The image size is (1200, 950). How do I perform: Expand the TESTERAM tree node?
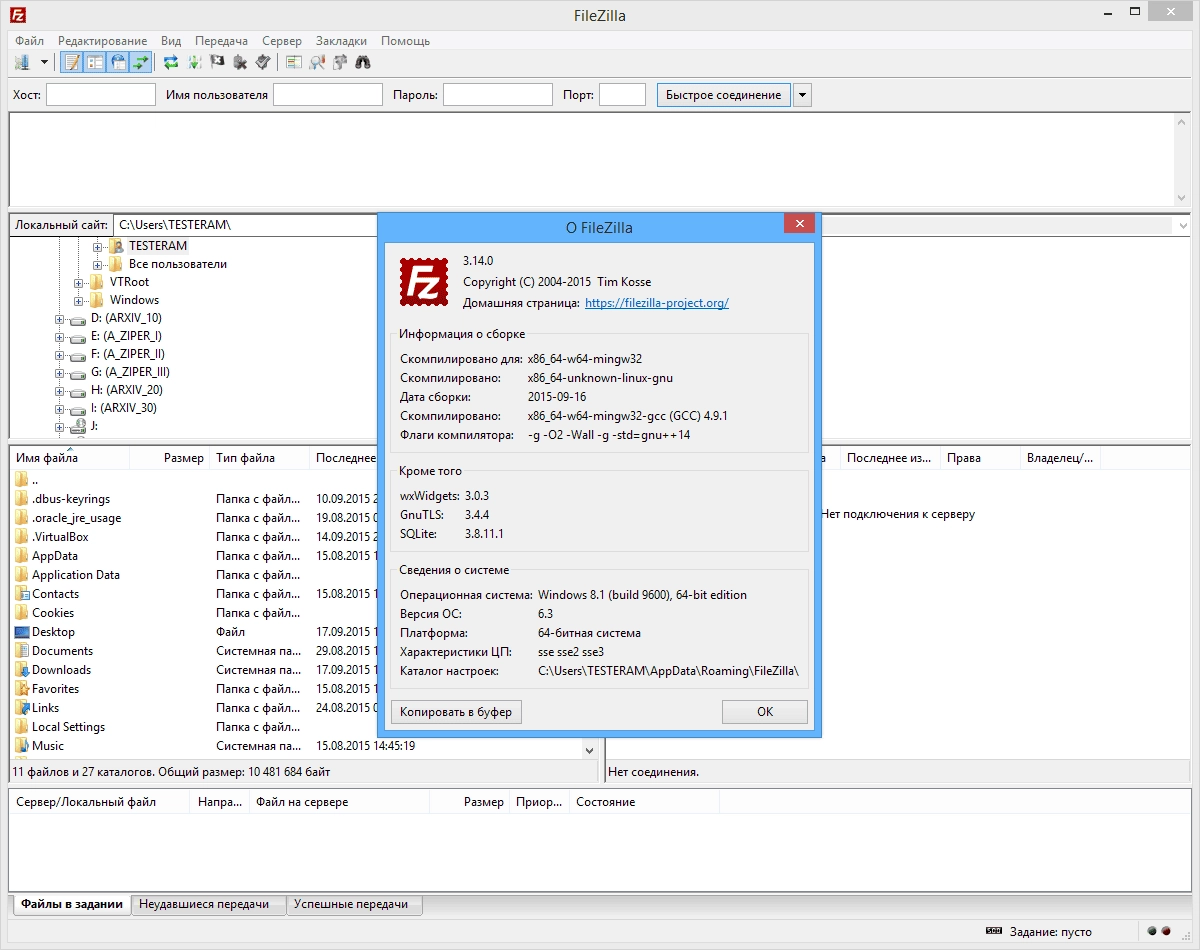tap(97, 246)
